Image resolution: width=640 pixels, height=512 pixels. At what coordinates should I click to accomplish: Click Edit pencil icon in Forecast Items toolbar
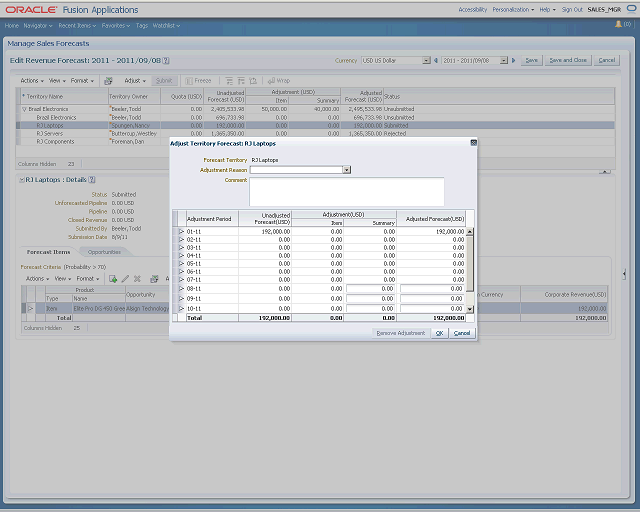pos(125,279)
